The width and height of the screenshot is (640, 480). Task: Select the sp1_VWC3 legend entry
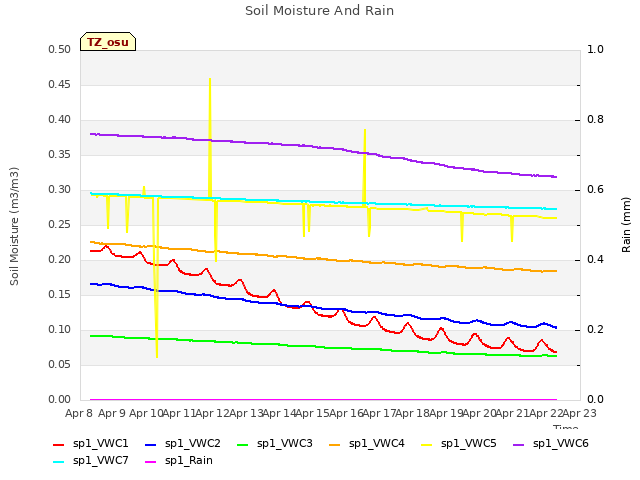pyautogui.click(x=275, y=444)
